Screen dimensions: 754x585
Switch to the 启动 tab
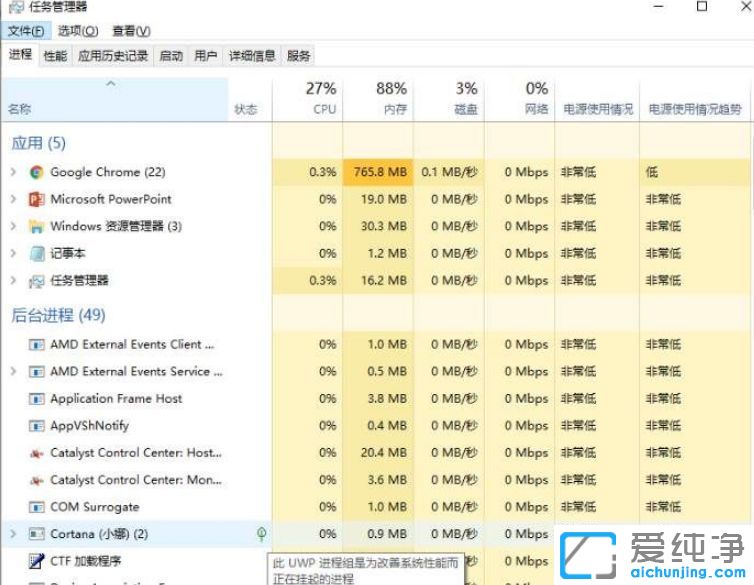coord(171,56)
